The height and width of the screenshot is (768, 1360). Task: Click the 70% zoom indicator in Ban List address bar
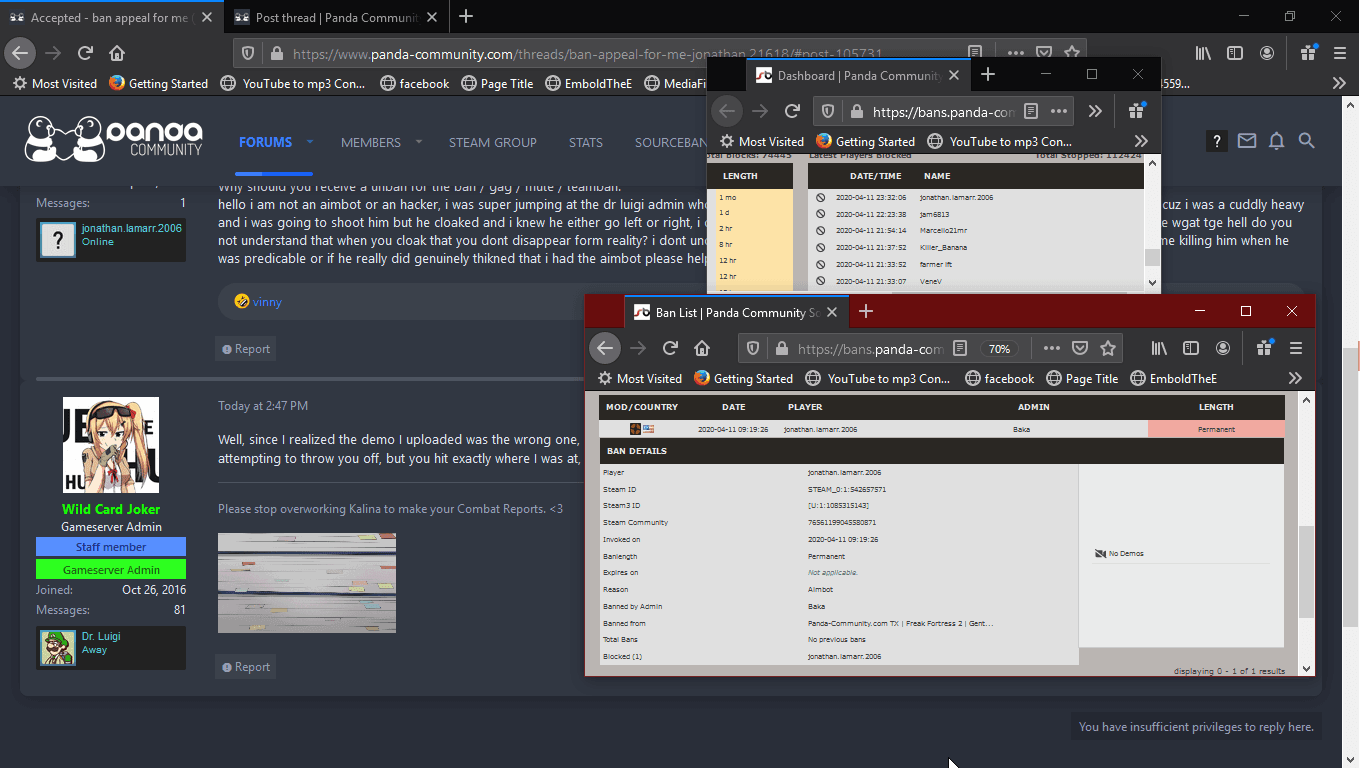click(x=998, y=349)
